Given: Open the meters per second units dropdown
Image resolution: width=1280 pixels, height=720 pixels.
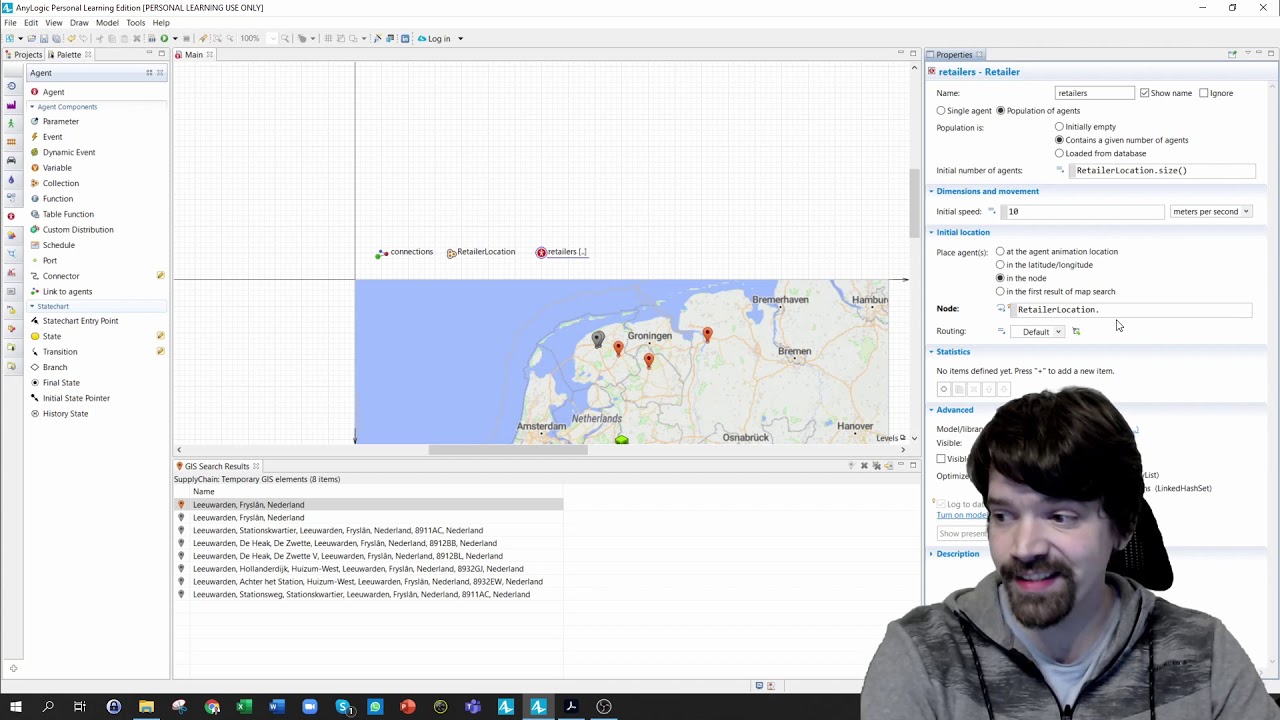Looking at the screenshot, I should pos(1211,212).
